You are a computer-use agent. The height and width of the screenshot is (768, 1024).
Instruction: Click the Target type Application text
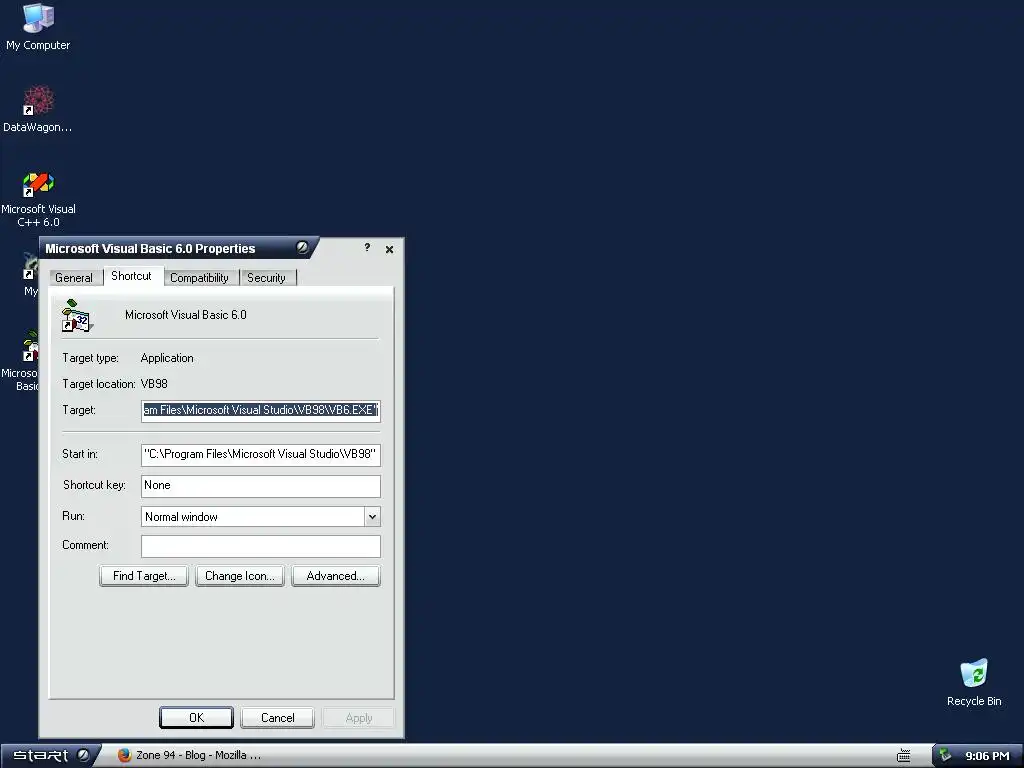coord(167,358)
